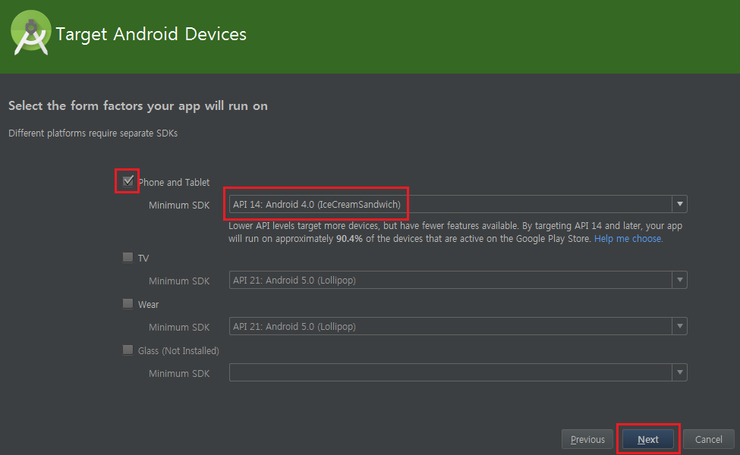Proceed with the Next button
The image size is (740, 455).
click(x=648, y=439)
